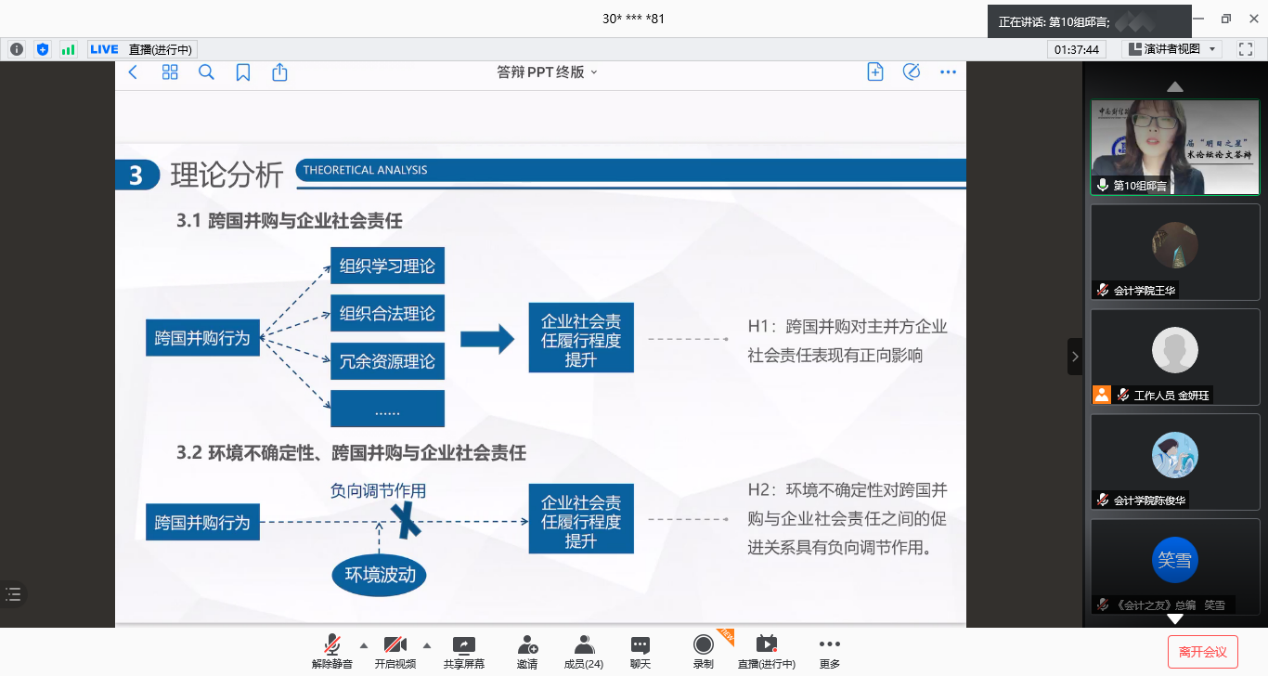Open the 更多 more options menu
The height and width of the screenshot is (676, 1268).
click(829, 646)
